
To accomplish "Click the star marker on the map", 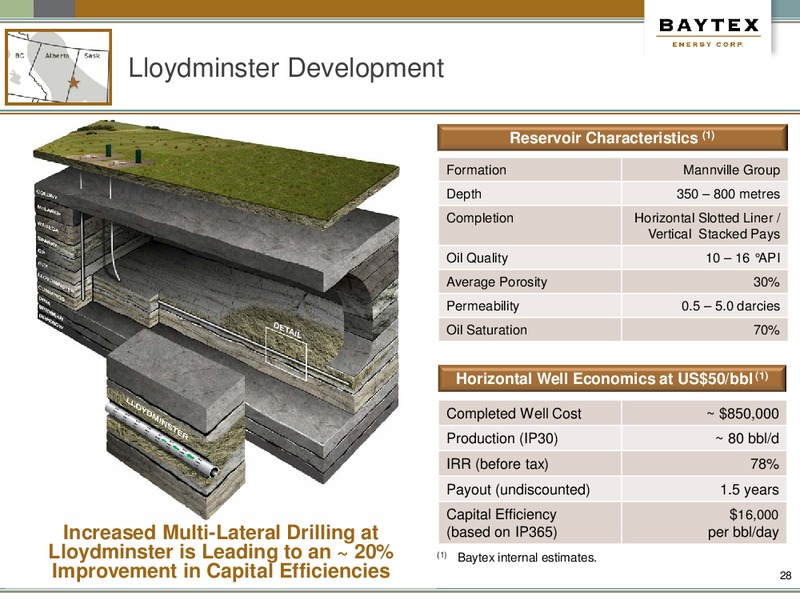I will coord(74,82).
